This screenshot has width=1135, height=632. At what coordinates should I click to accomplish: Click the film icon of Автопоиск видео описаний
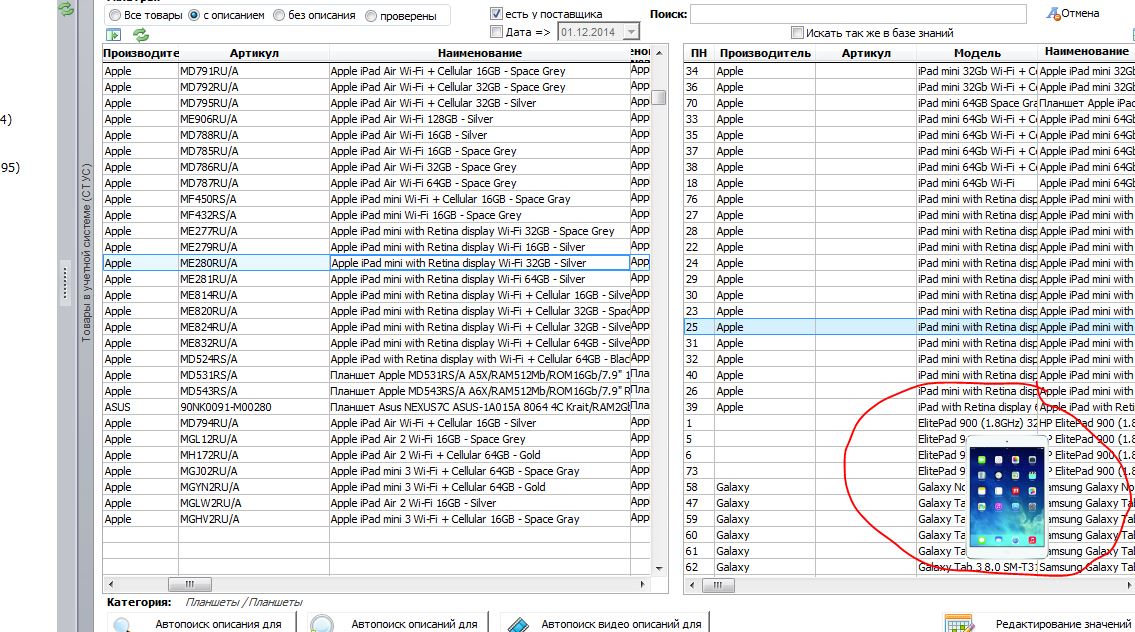(x=518, y=625)
